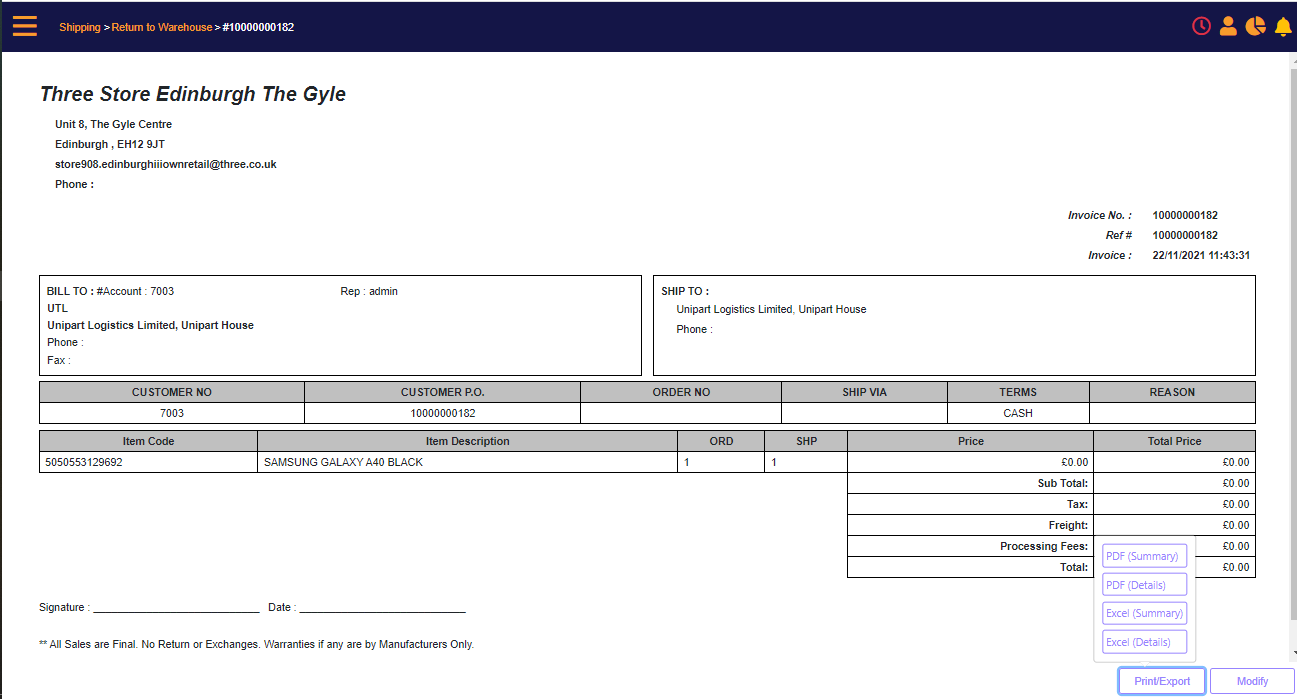This screenshot has height=699, width=1297.
Task: Select bold Unipart Logistics name in Bill To
Action: [150, 325]
